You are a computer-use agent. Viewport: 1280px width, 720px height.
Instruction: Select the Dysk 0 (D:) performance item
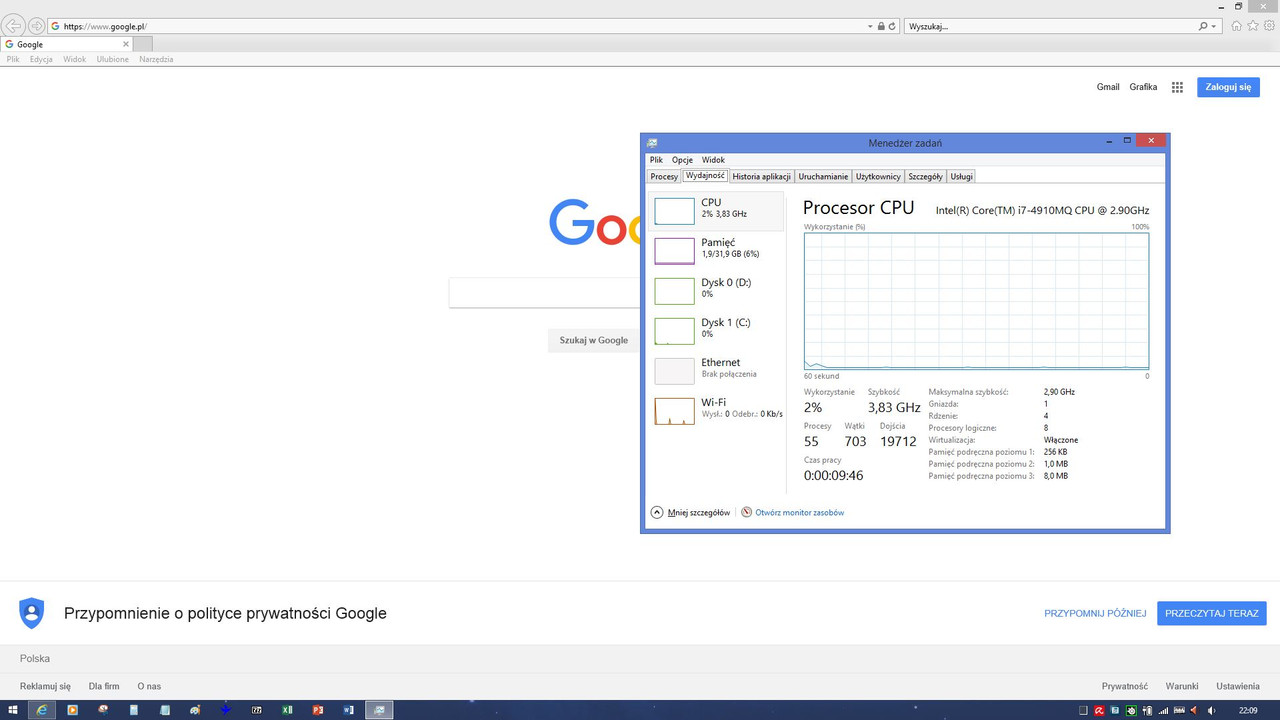(716, 290)
